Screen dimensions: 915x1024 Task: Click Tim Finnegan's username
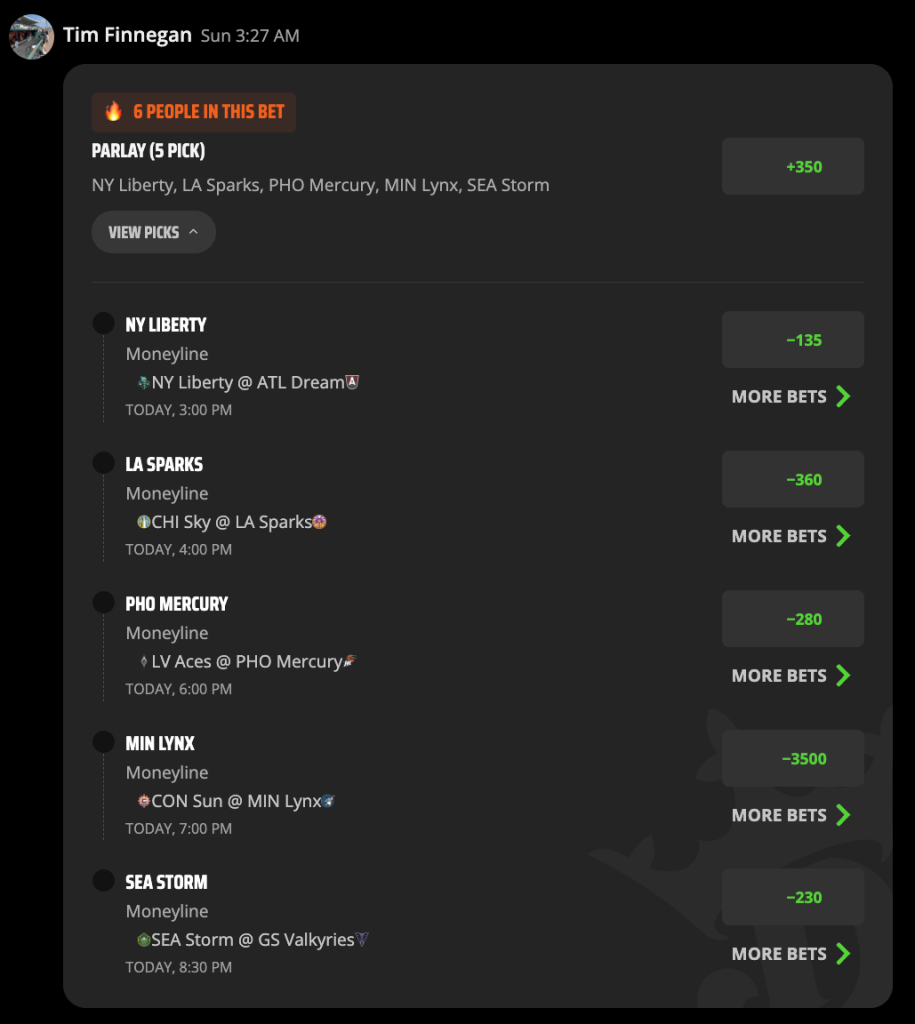click(x=127, y=35)
